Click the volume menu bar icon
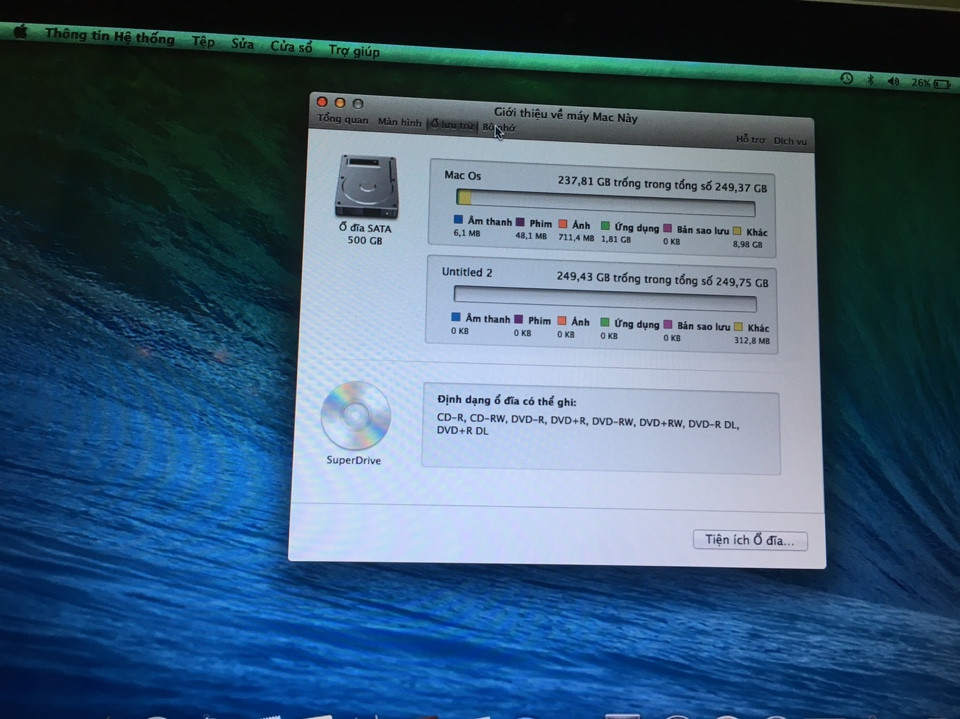960x719 pixels. click(x=893, y=81)
